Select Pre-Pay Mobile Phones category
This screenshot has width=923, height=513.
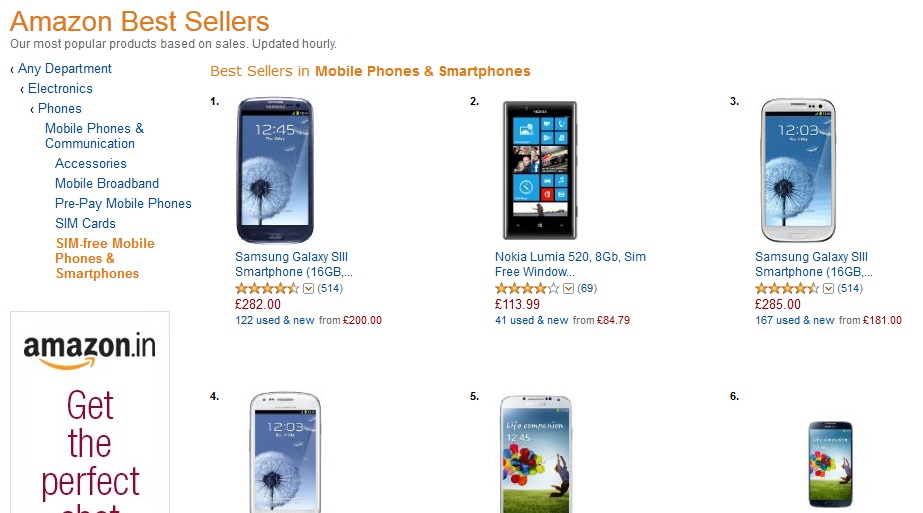point(123,204)
